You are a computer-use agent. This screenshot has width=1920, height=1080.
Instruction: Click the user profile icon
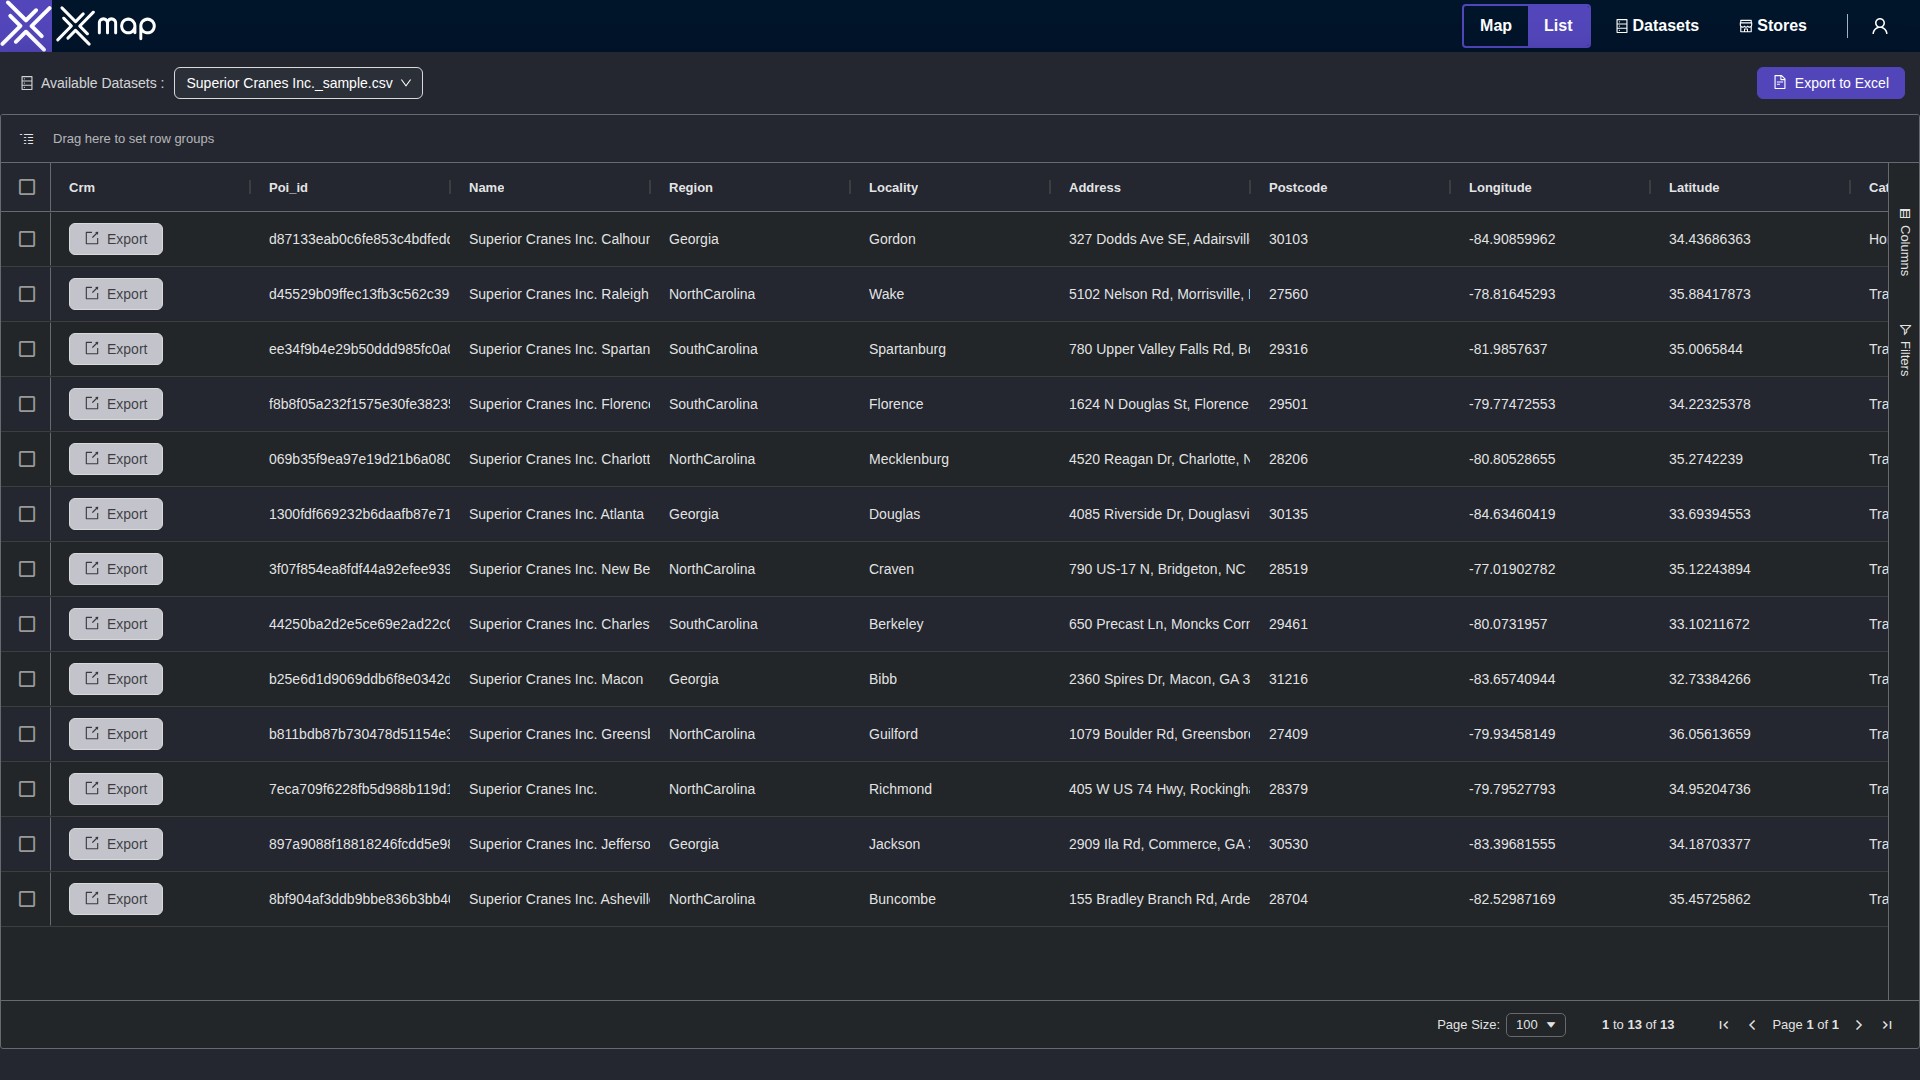(1880, 26)
